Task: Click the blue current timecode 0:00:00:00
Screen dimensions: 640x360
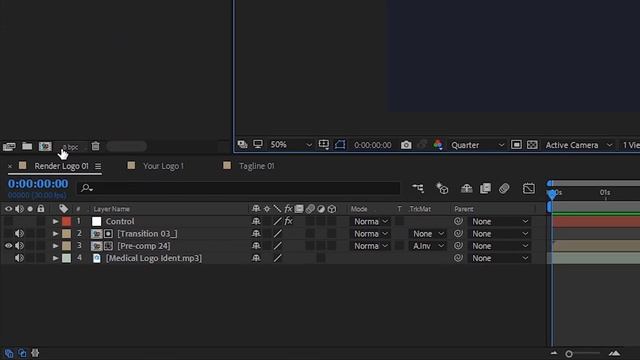Action: [x=38, y=184]
